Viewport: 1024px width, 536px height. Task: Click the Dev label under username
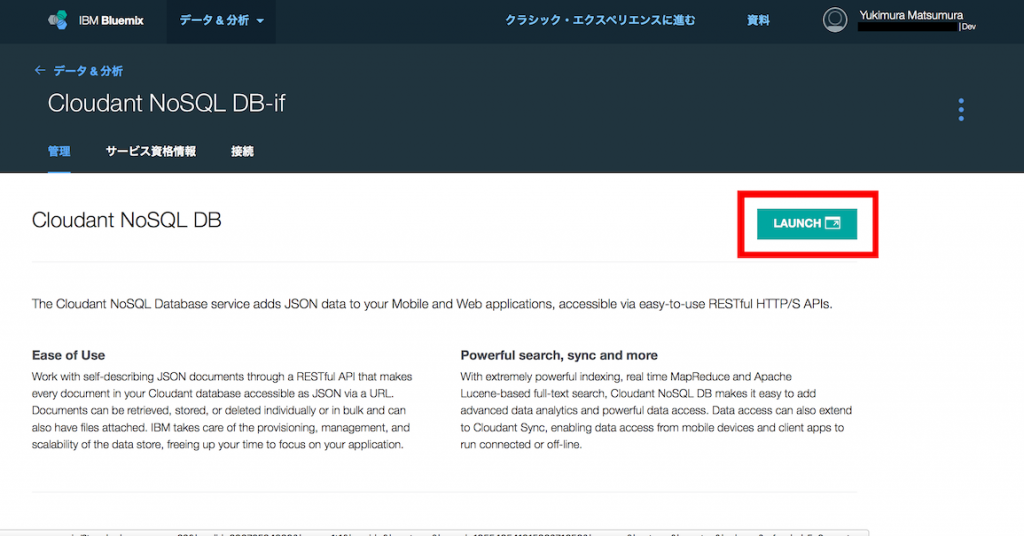(x=968, y=27)
